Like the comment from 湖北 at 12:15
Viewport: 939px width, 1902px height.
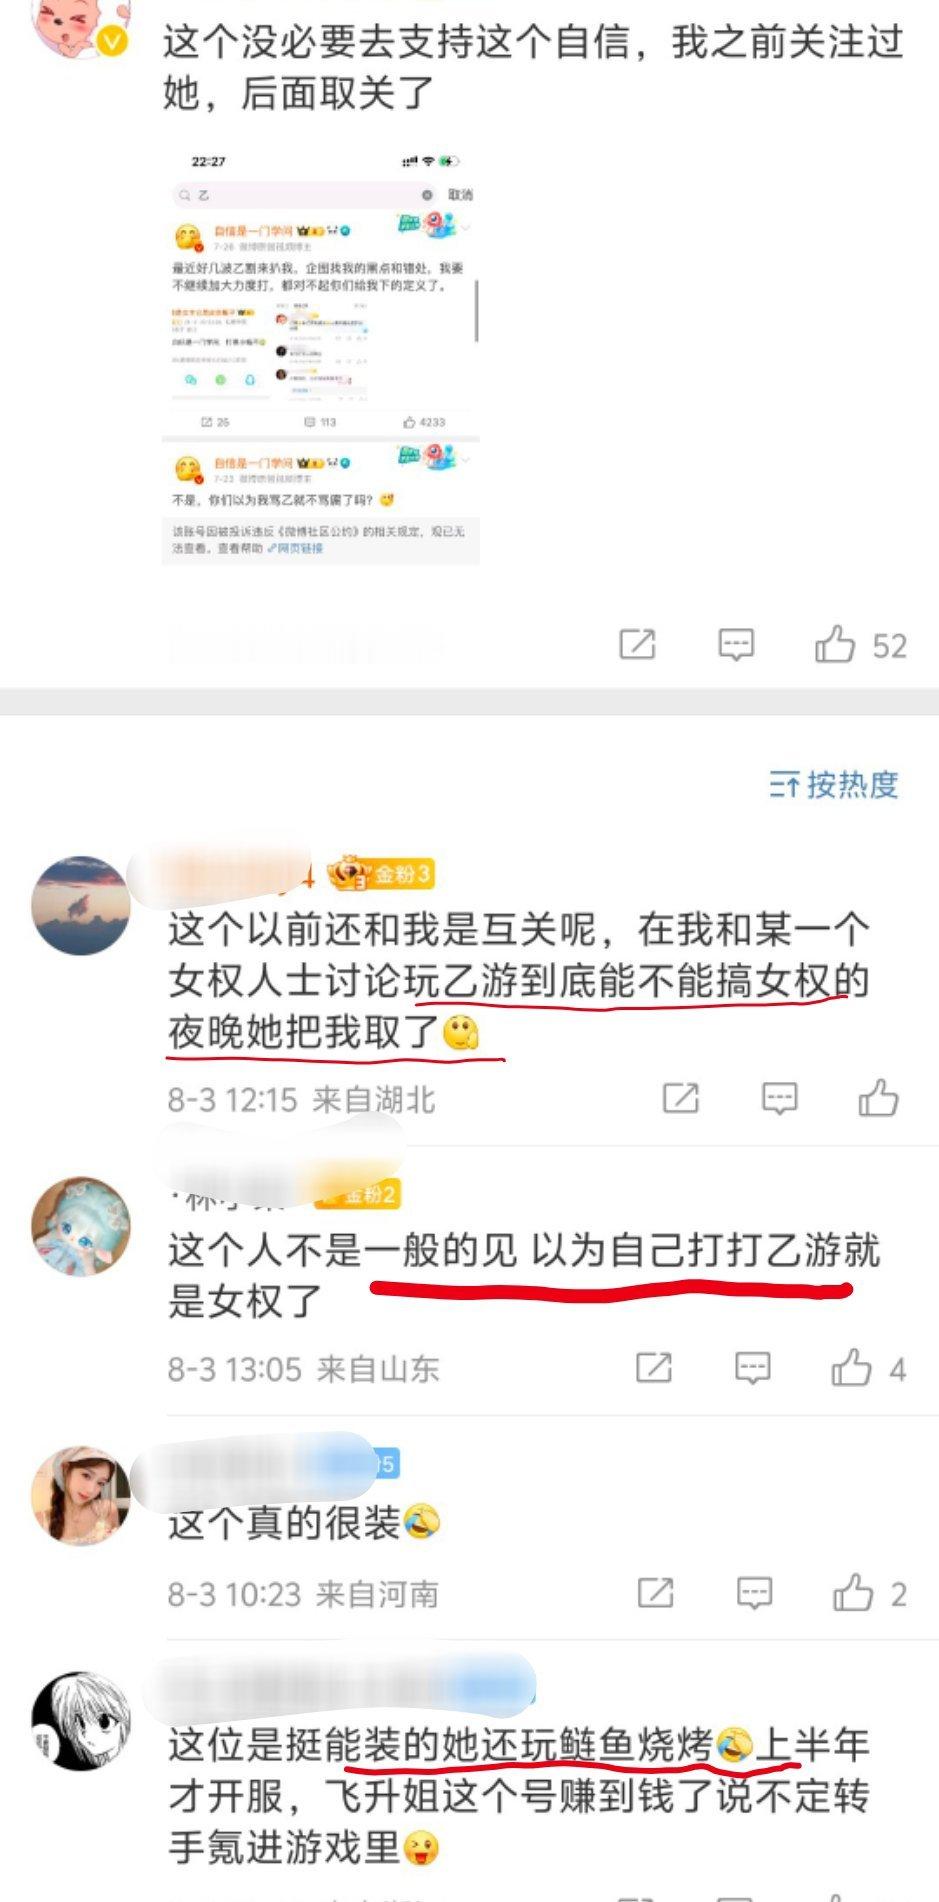pyautogui.click(x=878, y=1097)
